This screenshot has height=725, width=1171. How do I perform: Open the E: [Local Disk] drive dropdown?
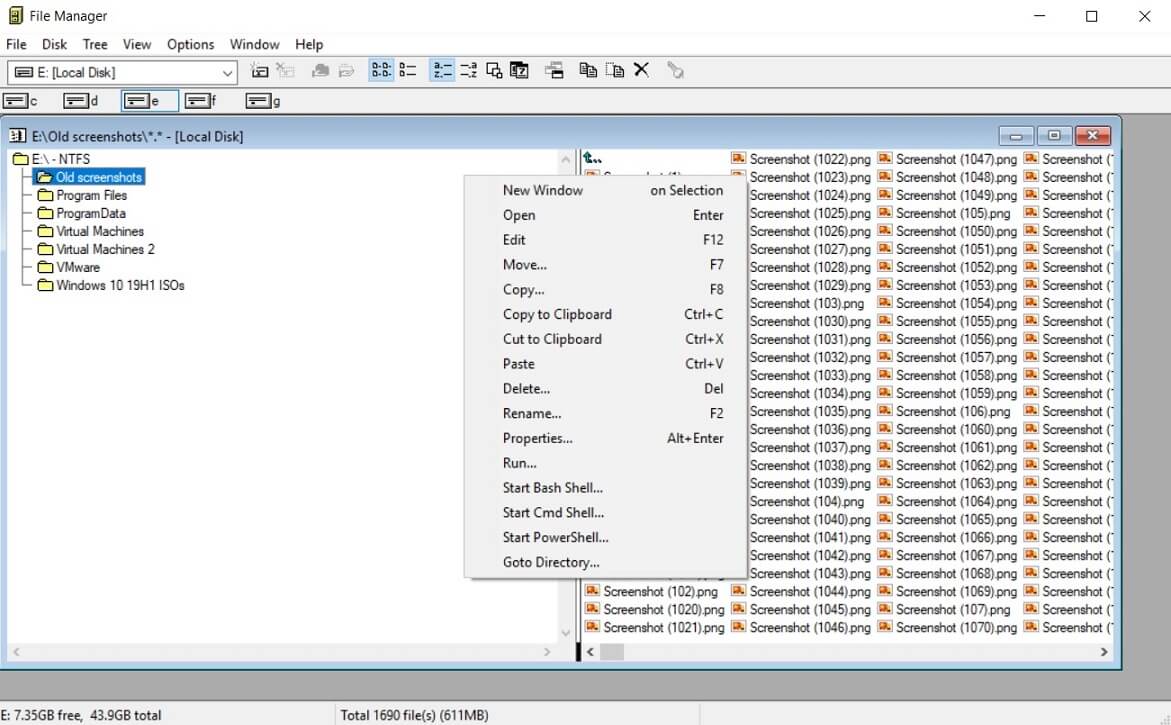tap(227, 72)
